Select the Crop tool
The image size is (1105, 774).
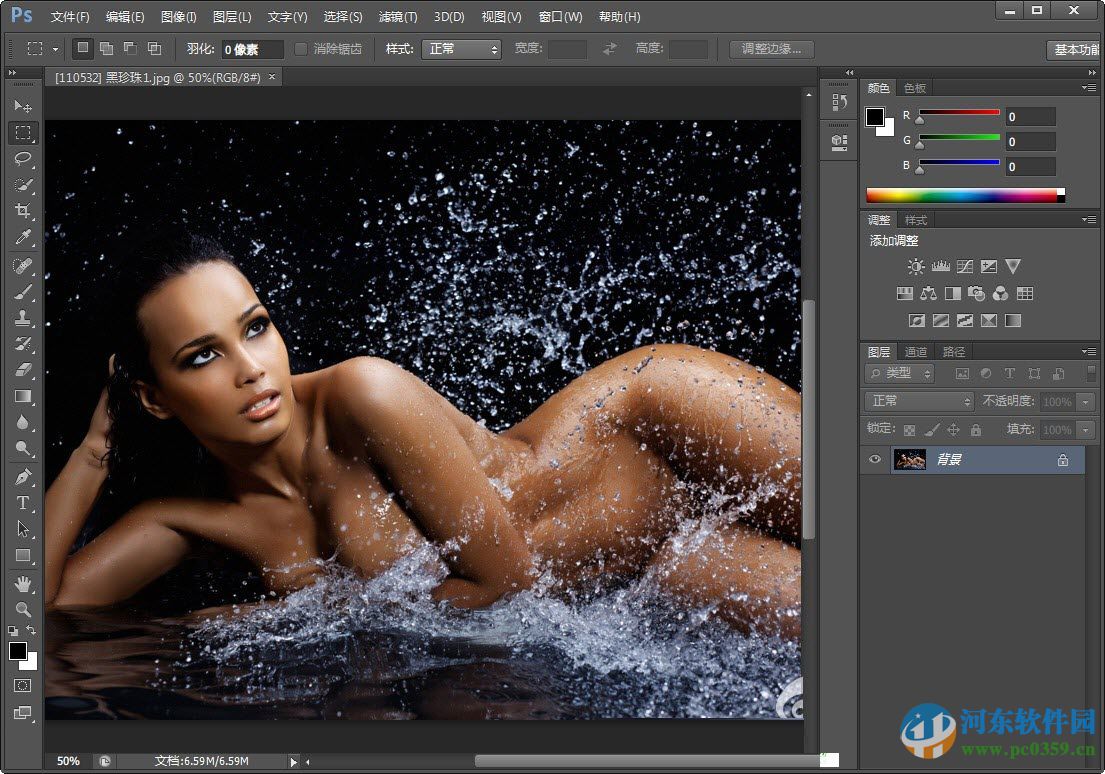23,211
